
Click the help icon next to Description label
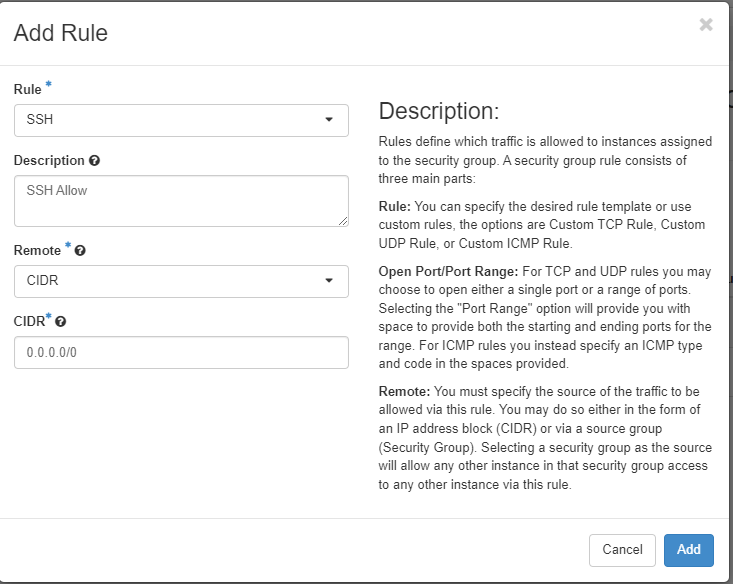pos(94,161)
